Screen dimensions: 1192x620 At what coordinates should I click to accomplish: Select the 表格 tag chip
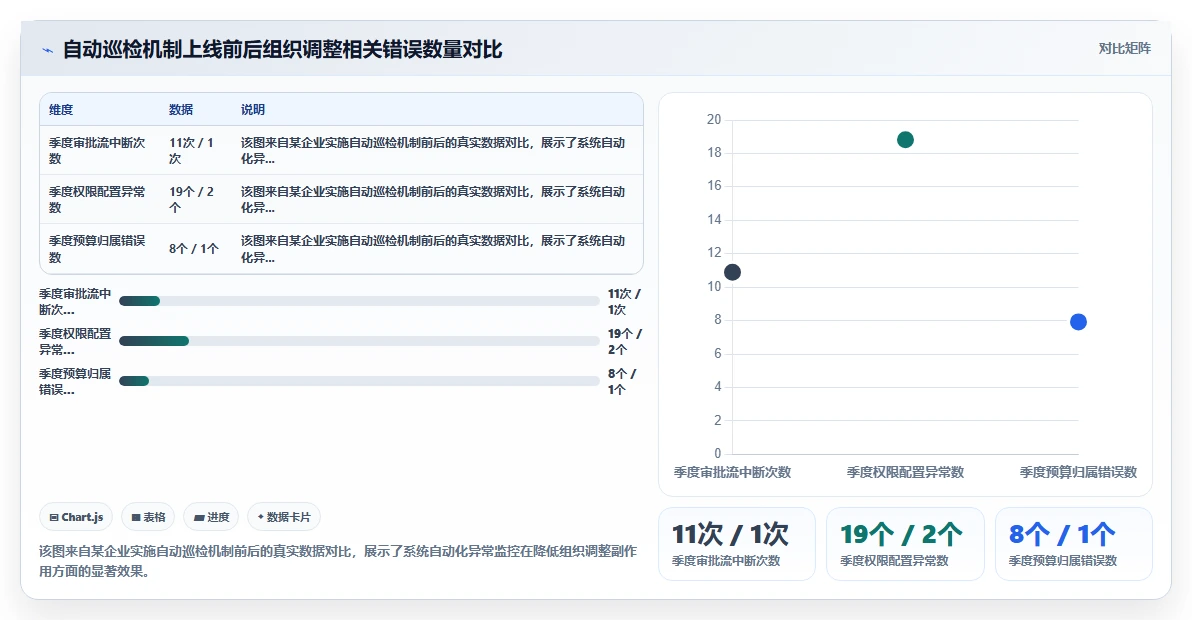click(148, 517)
